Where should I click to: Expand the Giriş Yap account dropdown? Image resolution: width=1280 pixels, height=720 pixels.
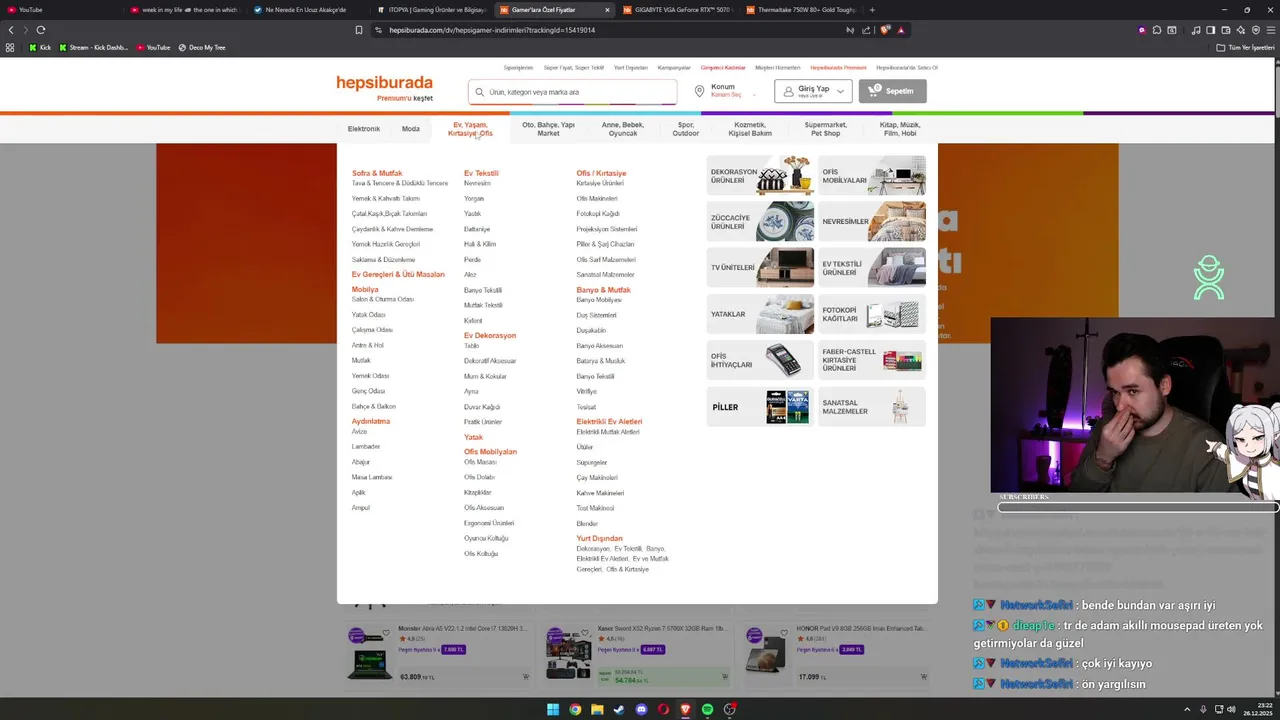(x=840, y=91)
